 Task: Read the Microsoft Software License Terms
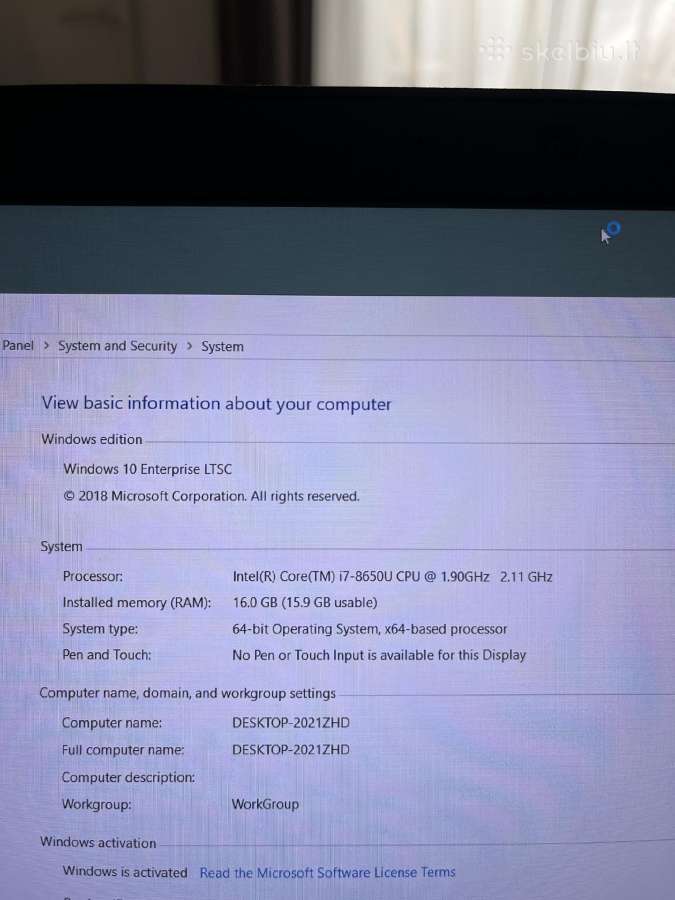[327, 872]
